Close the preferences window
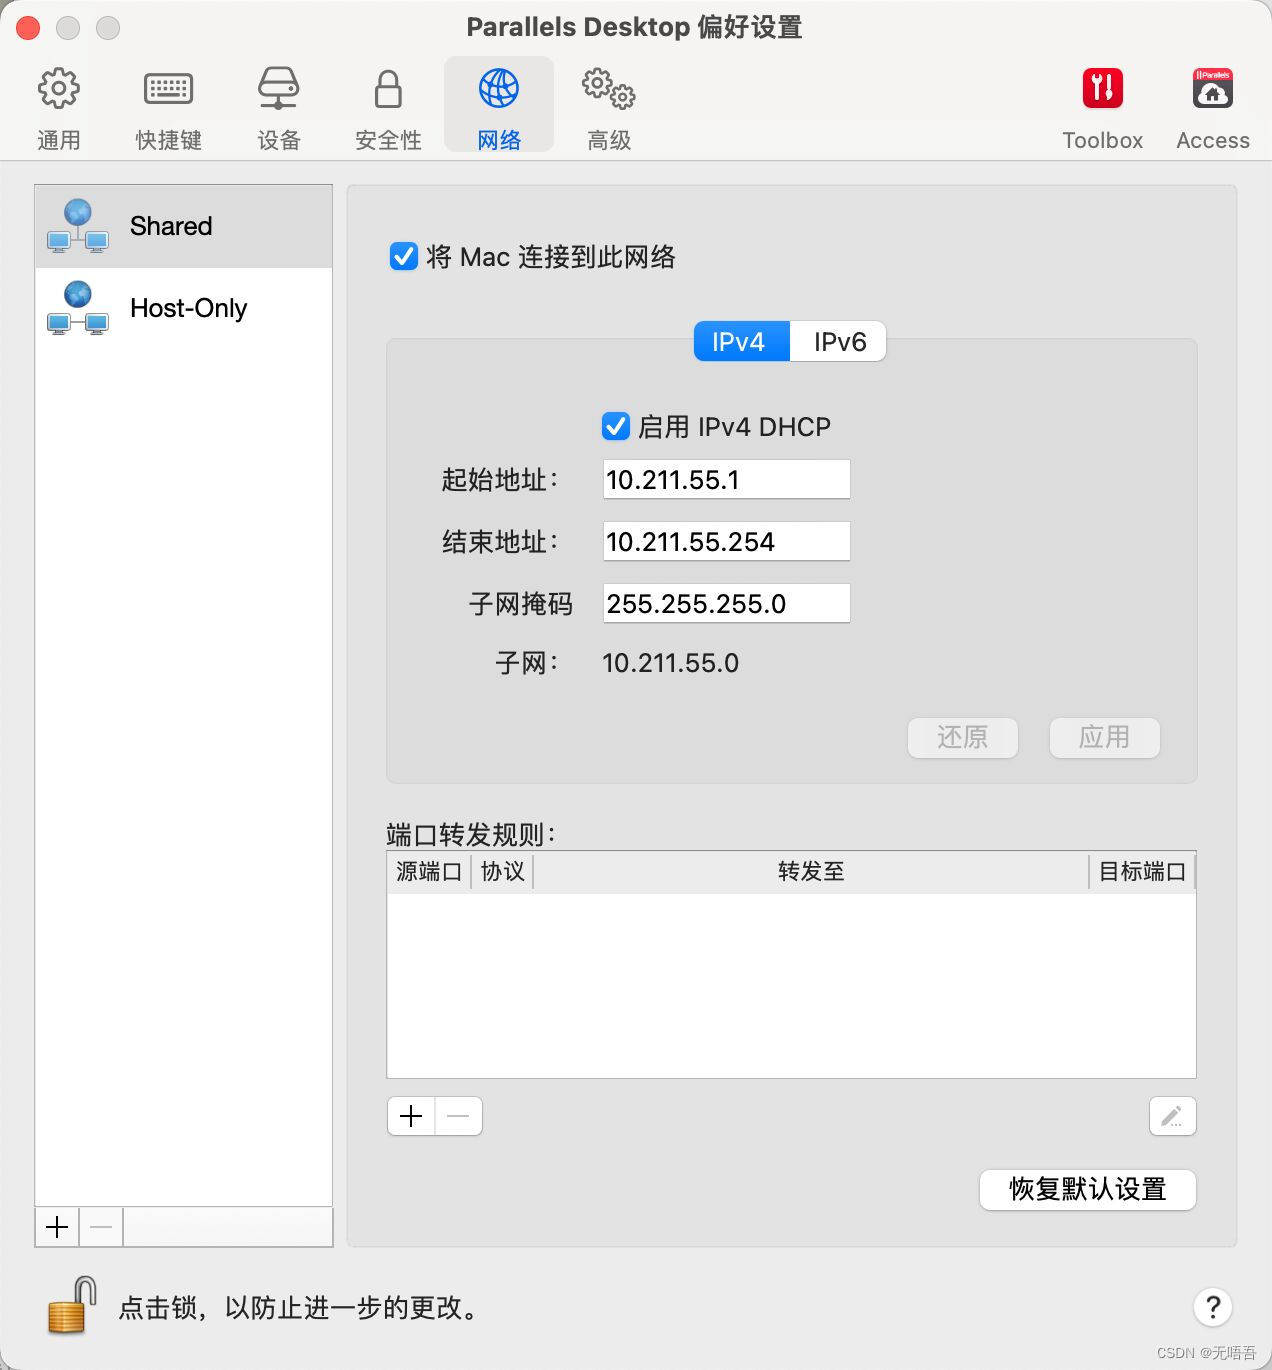The height and width of the screenshot is (1370, 1272). click(x=28, y=28)
